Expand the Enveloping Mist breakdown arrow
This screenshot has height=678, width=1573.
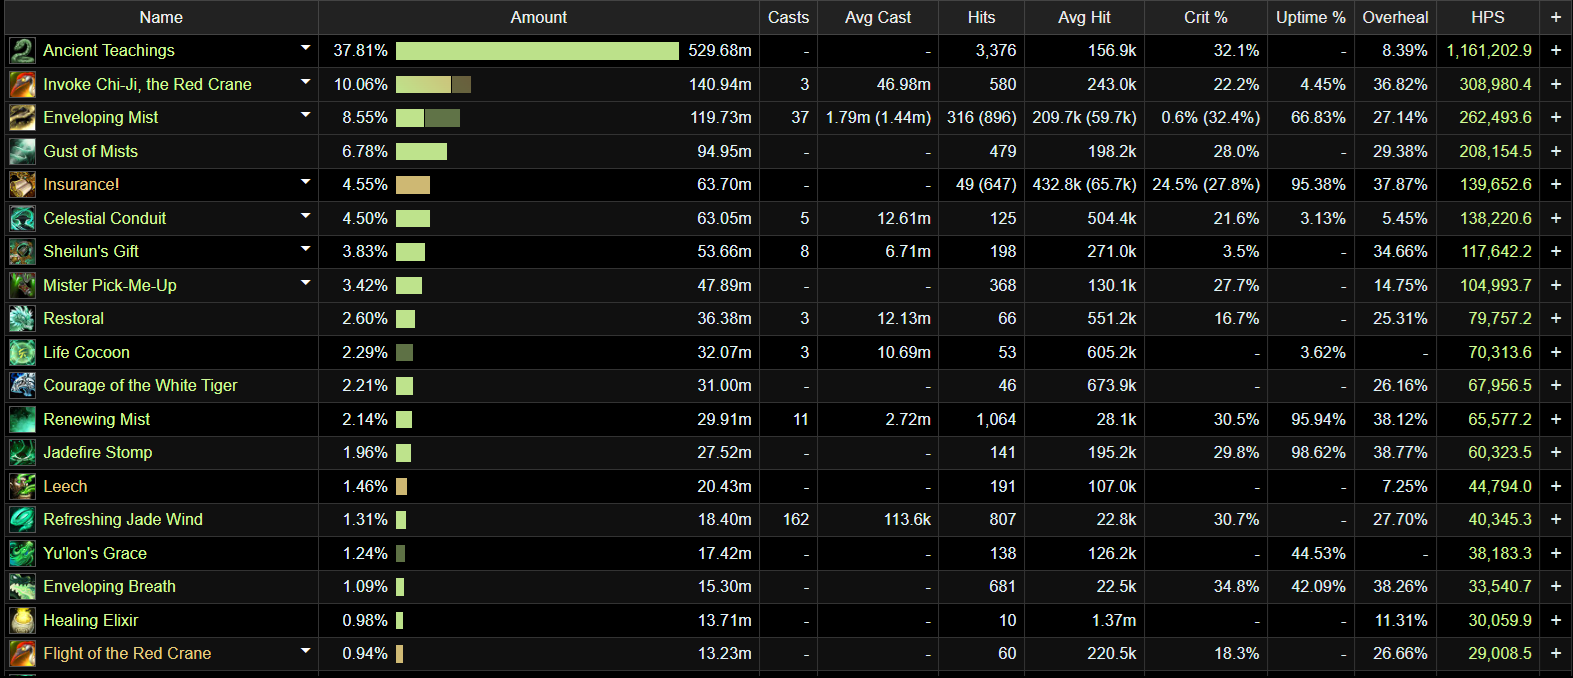click(305, 115)
